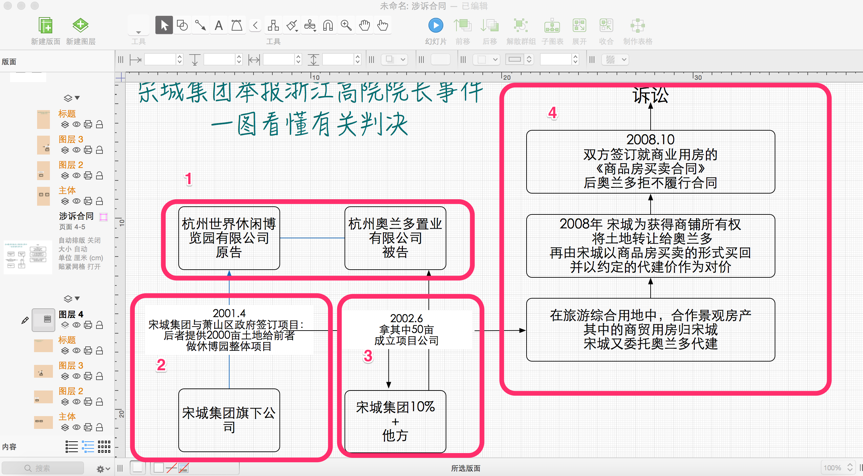Click the height input field
Screen dimensions: 863x476
(338, 59)
